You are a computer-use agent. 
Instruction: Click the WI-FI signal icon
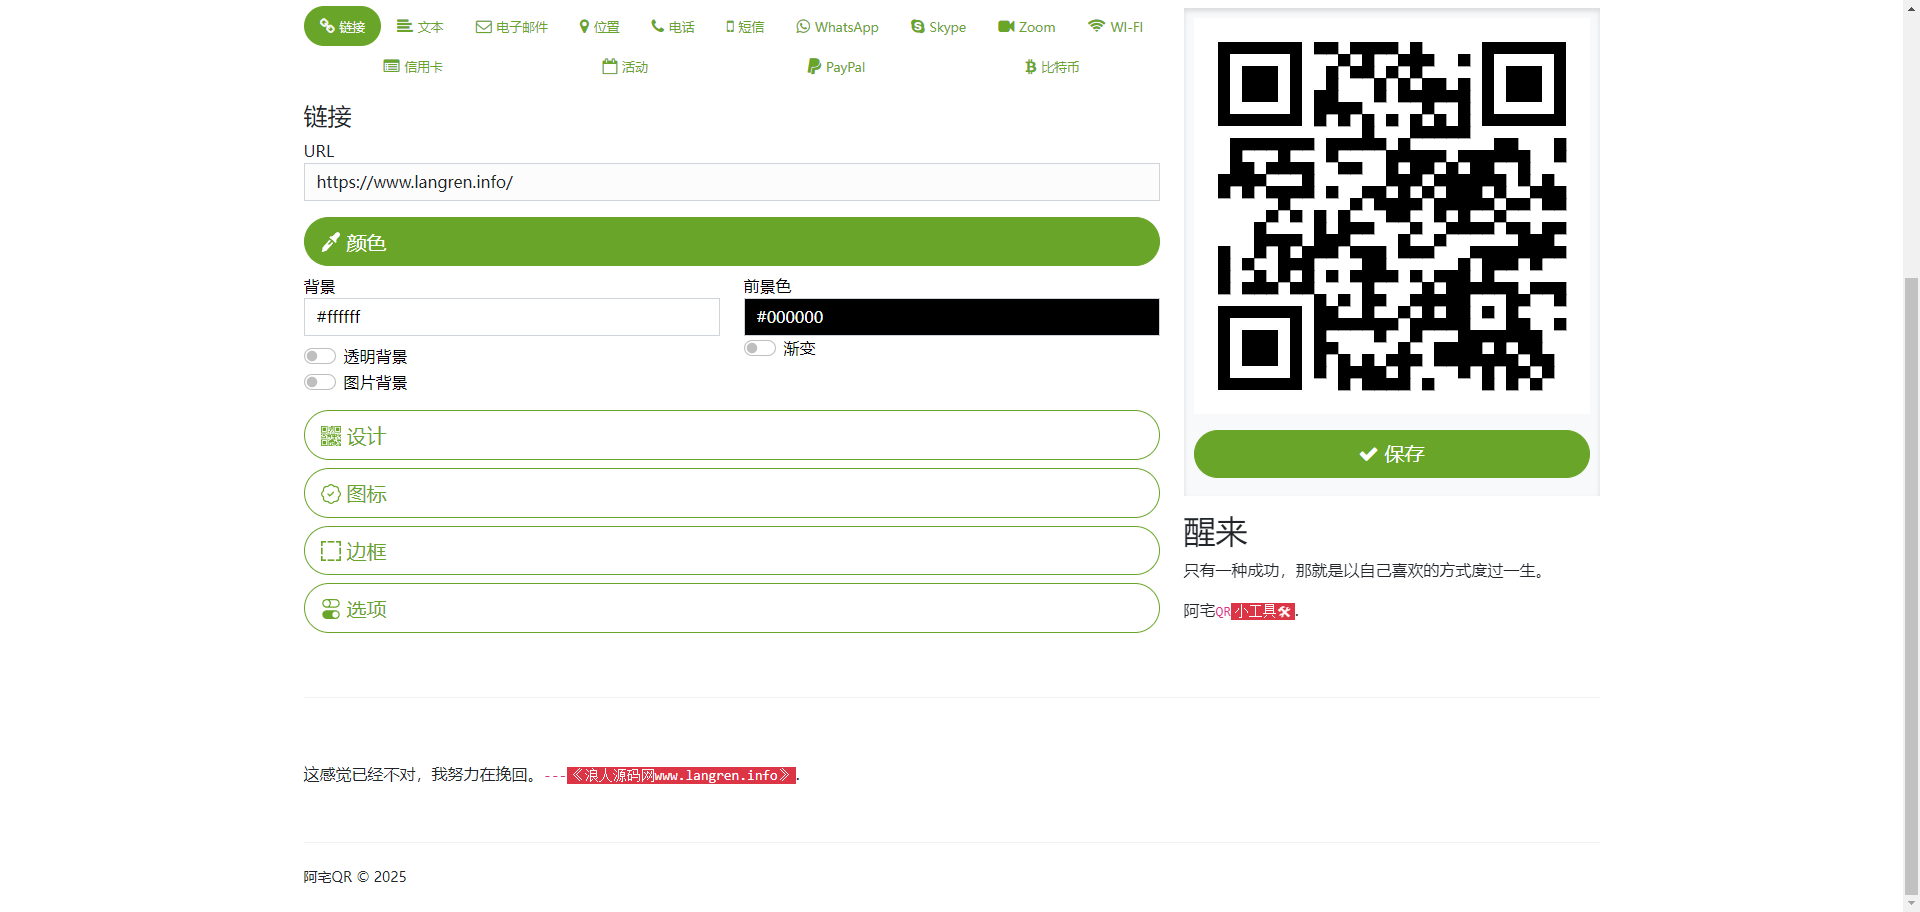1096,26
